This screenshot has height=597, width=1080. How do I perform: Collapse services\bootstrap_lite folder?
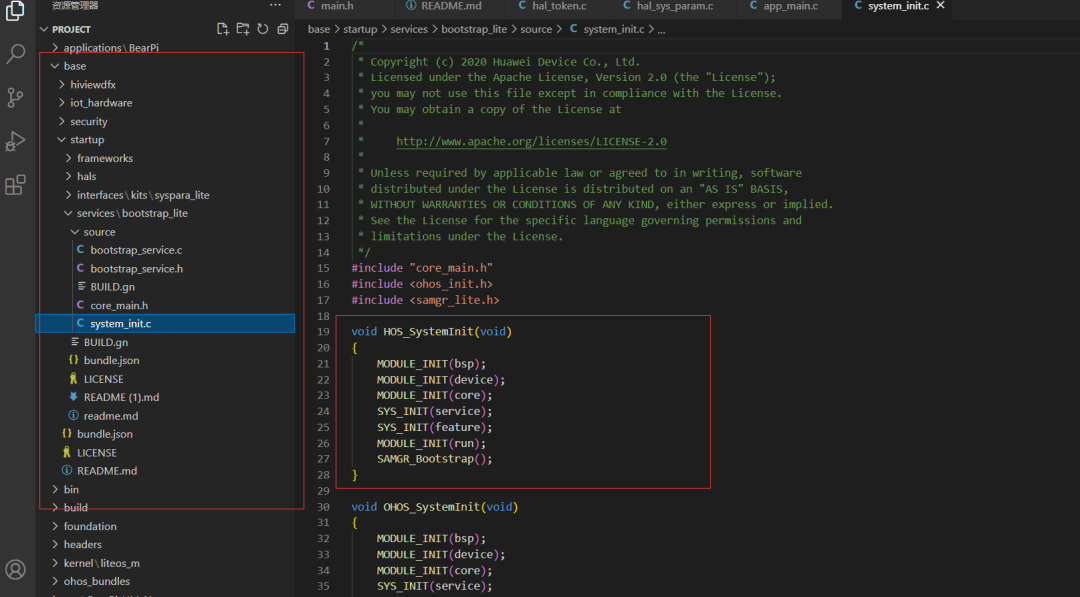point(132,213)
